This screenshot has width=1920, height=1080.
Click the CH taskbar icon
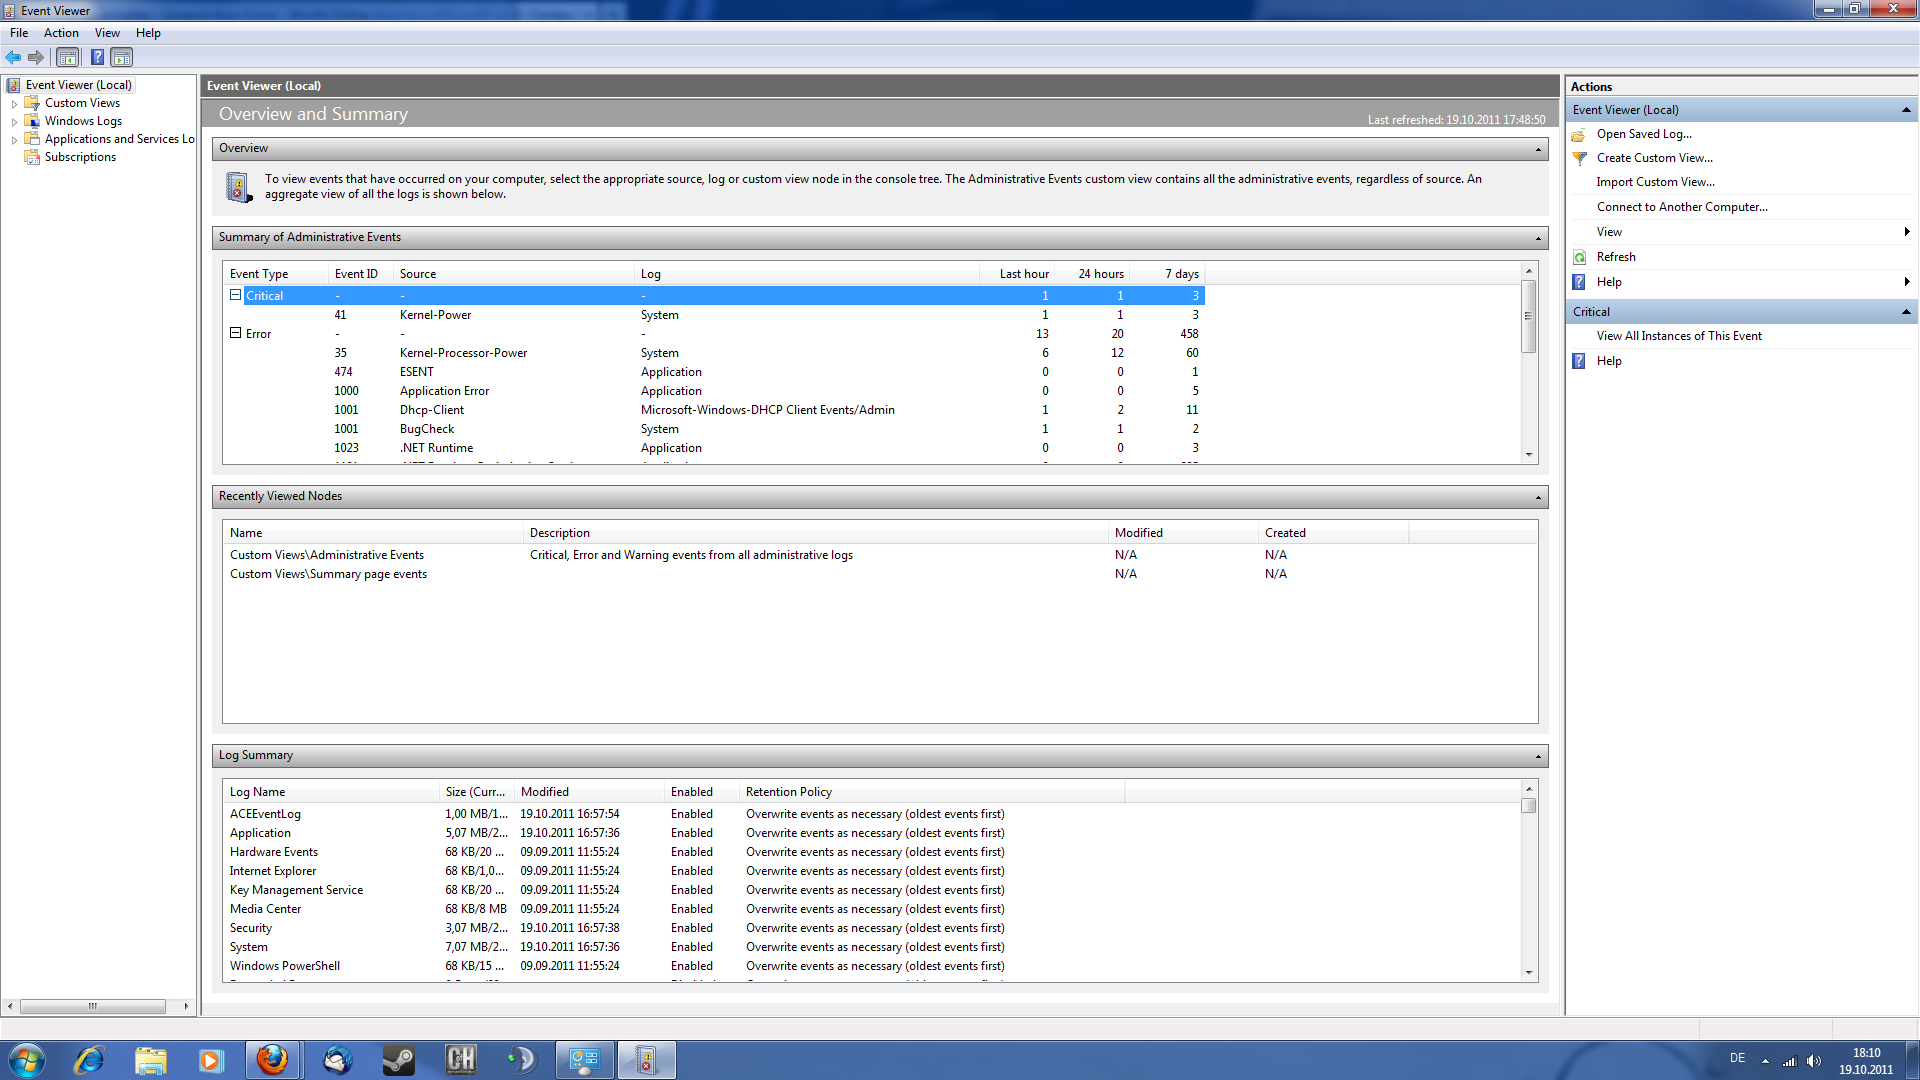461,1060
